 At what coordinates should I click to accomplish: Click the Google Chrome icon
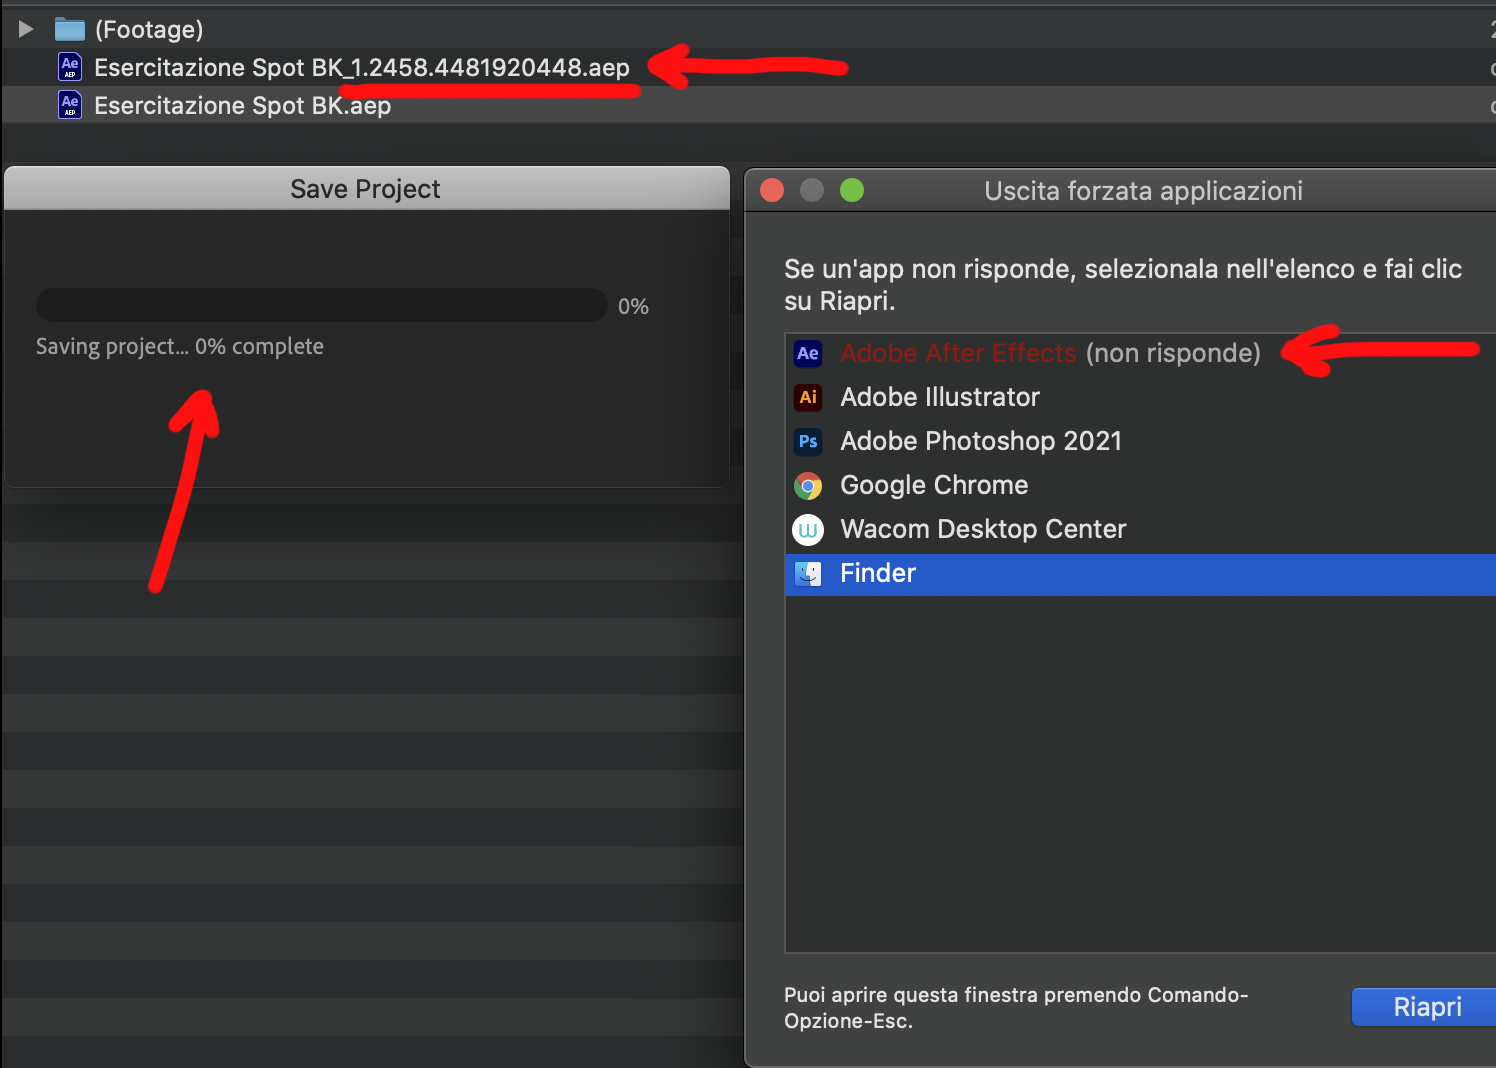click(807, 485)
